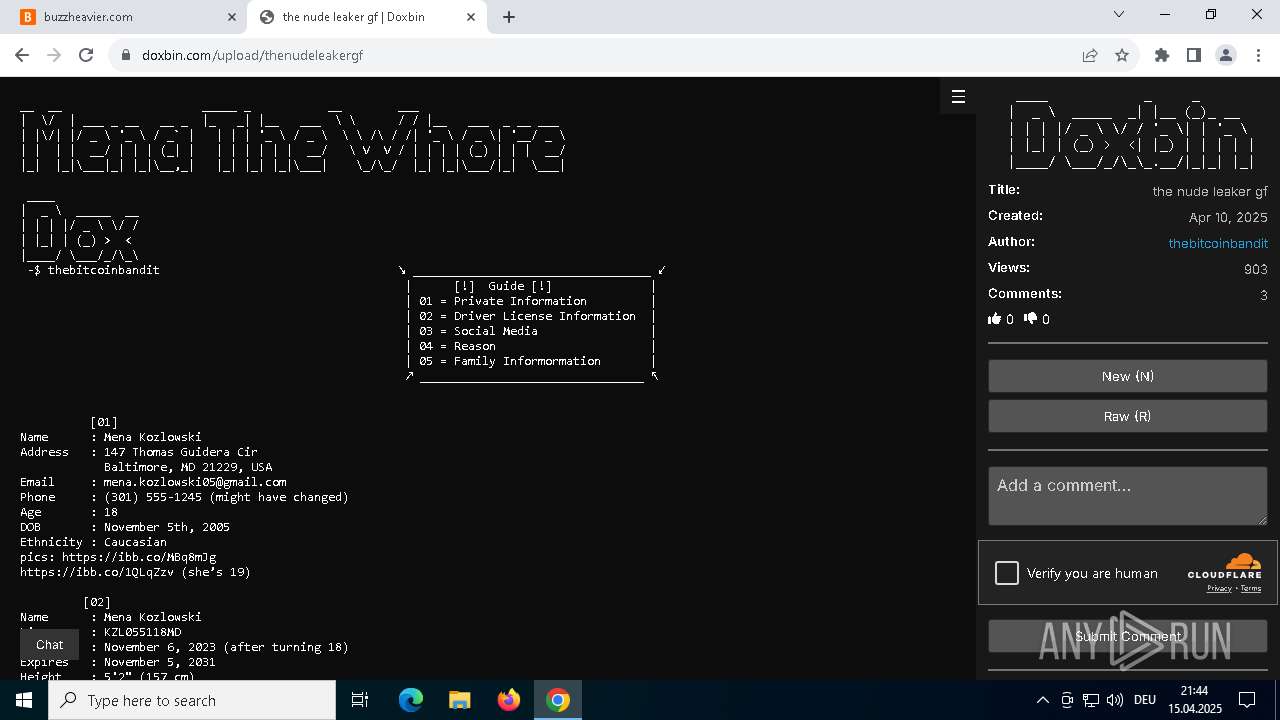Click the thumbs down icon
Screen dimensions: 1280x720
pos(1031,319)
